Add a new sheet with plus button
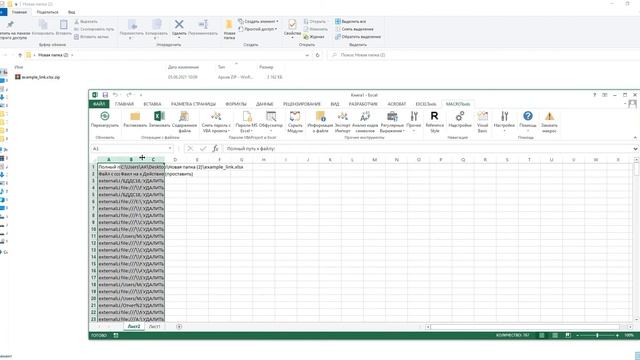This screenshot has width=640, height=360. click(x=179, y=327)
